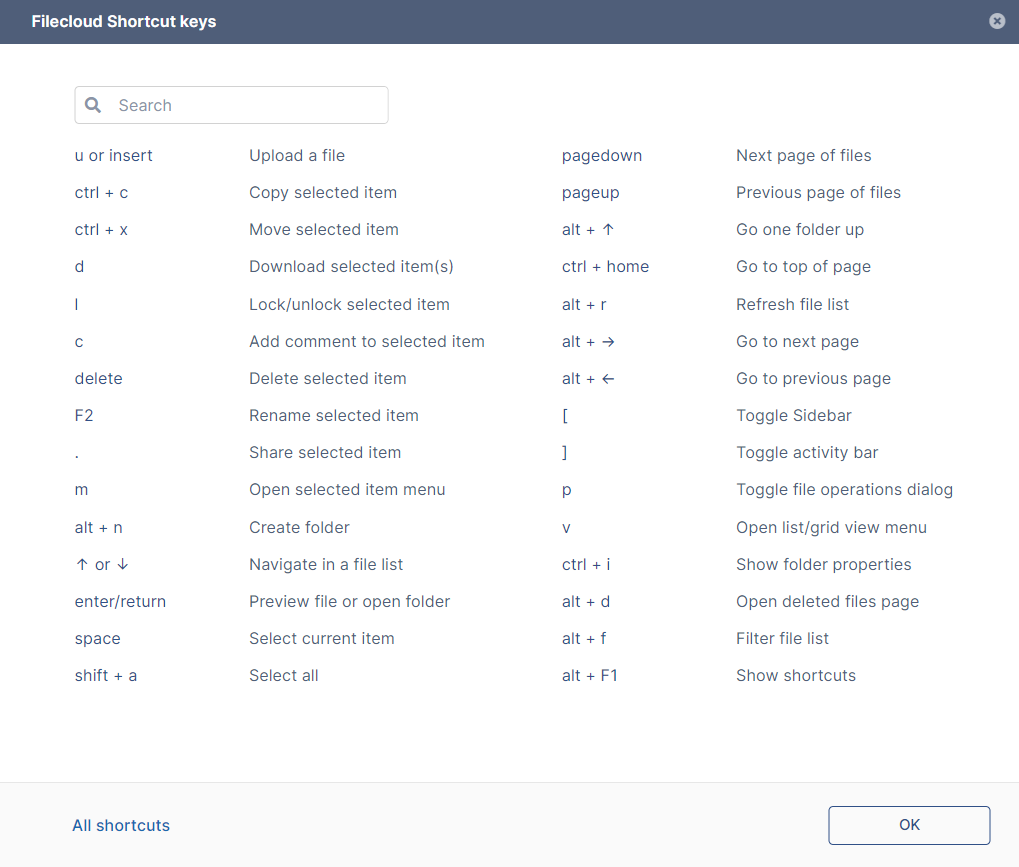1019x867 pixels.
Task: Click the 'Toggle activity bar' shortcut entry
Action: point(807,452)
